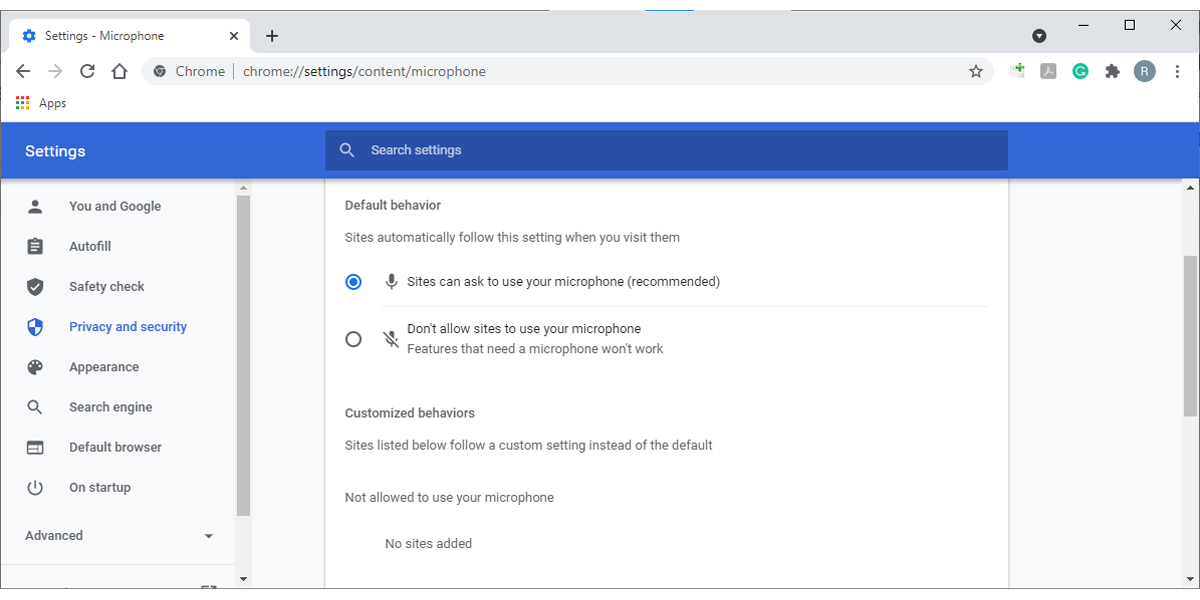Click the Appearance palette icon

35,367
